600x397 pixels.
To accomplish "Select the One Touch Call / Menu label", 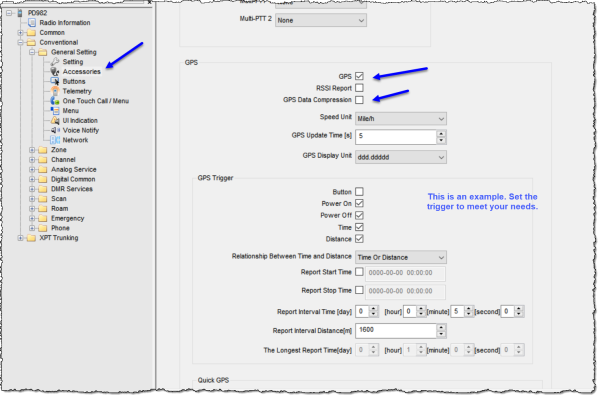I will click(x=96, y=101).
